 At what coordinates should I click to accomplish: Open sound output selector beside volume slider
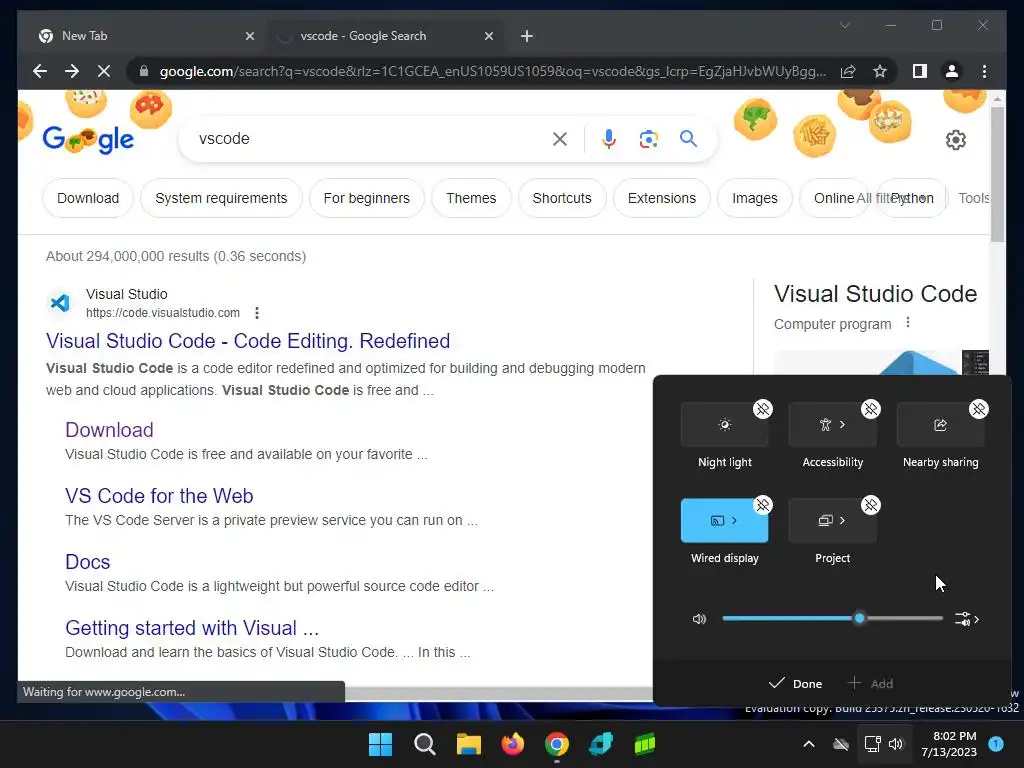pyautogui.click(x=967, y=619)
